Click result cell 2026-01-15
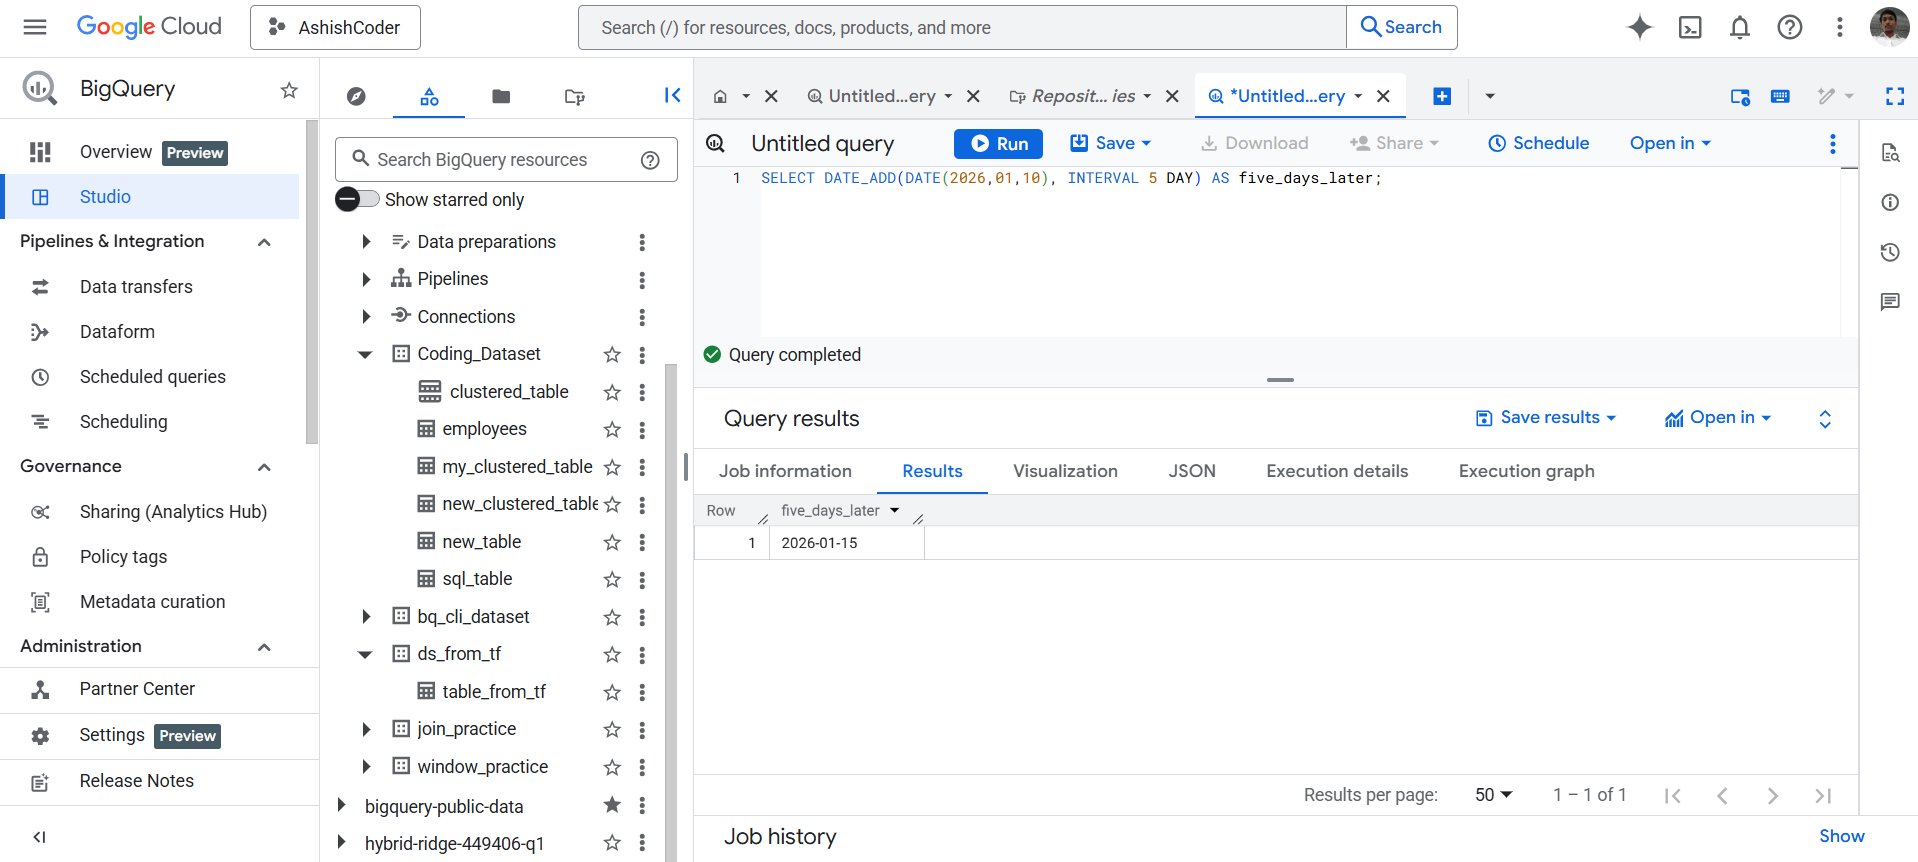This screenshot has width=1918, height=862. point(819,543)
